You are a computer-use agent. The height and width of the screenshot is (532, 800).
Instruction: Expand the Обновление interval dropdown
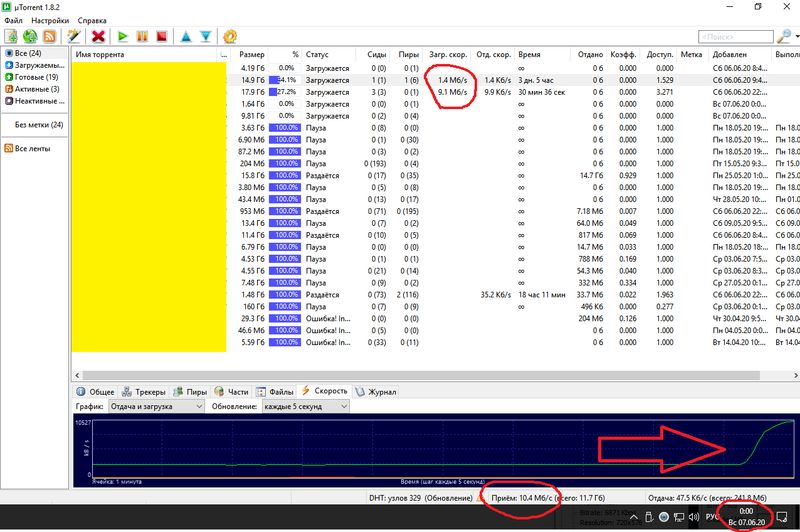tap(306, 407)
